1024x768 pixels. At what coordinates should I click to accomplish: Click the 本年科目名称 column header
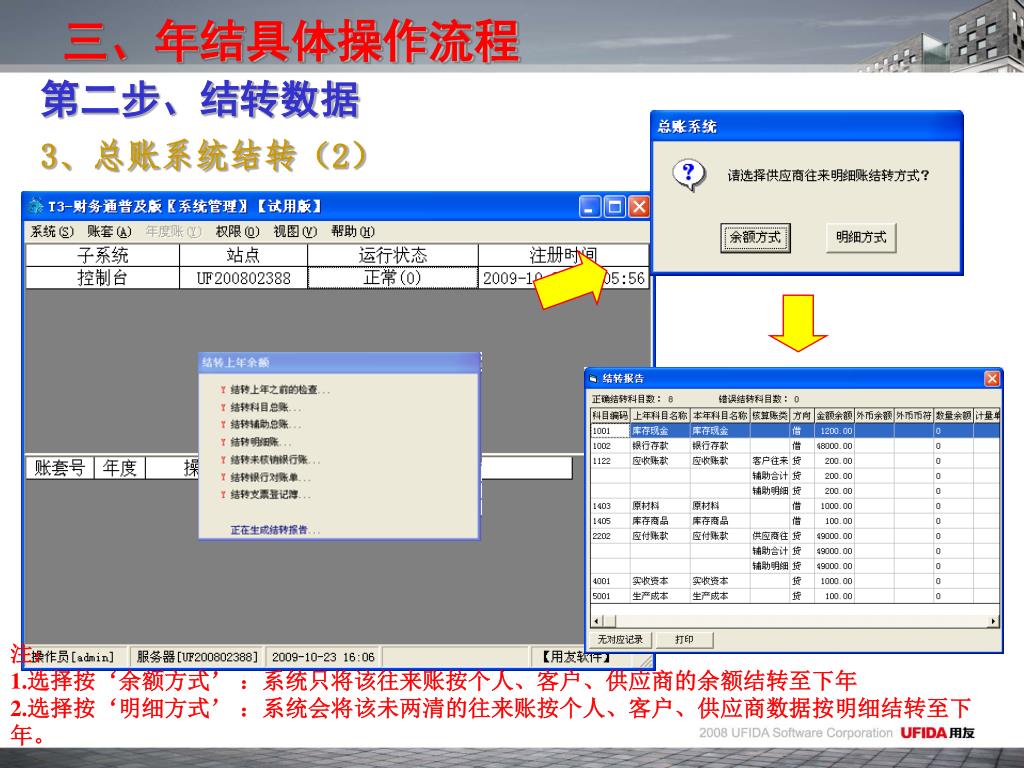(x=720, y=415)
